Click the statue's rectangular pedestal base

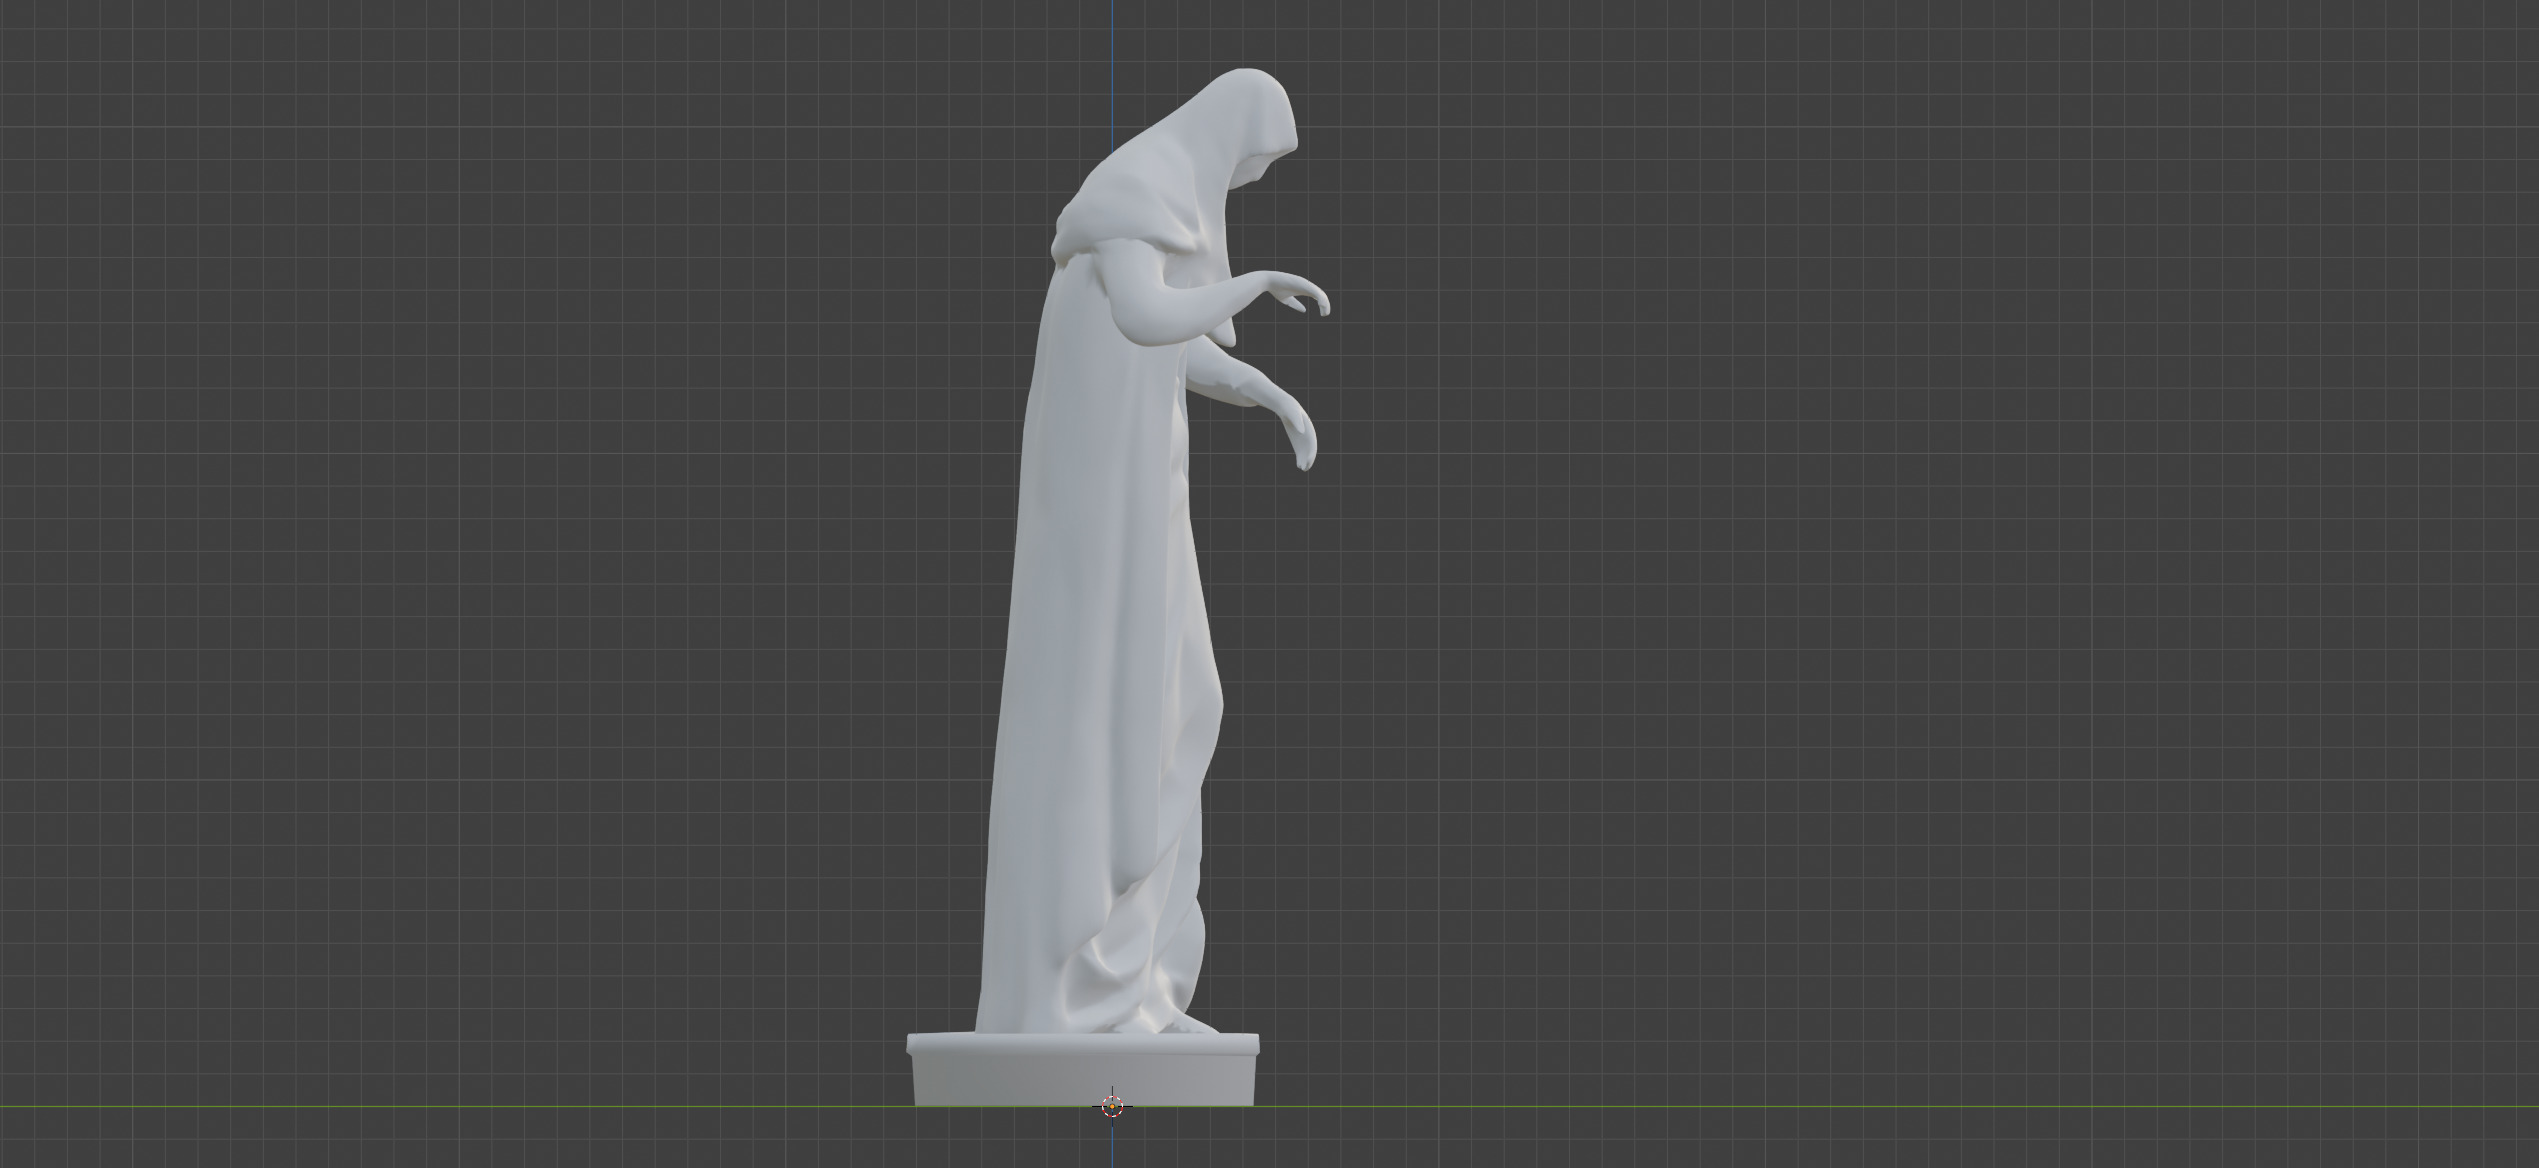(1083, 1070)
